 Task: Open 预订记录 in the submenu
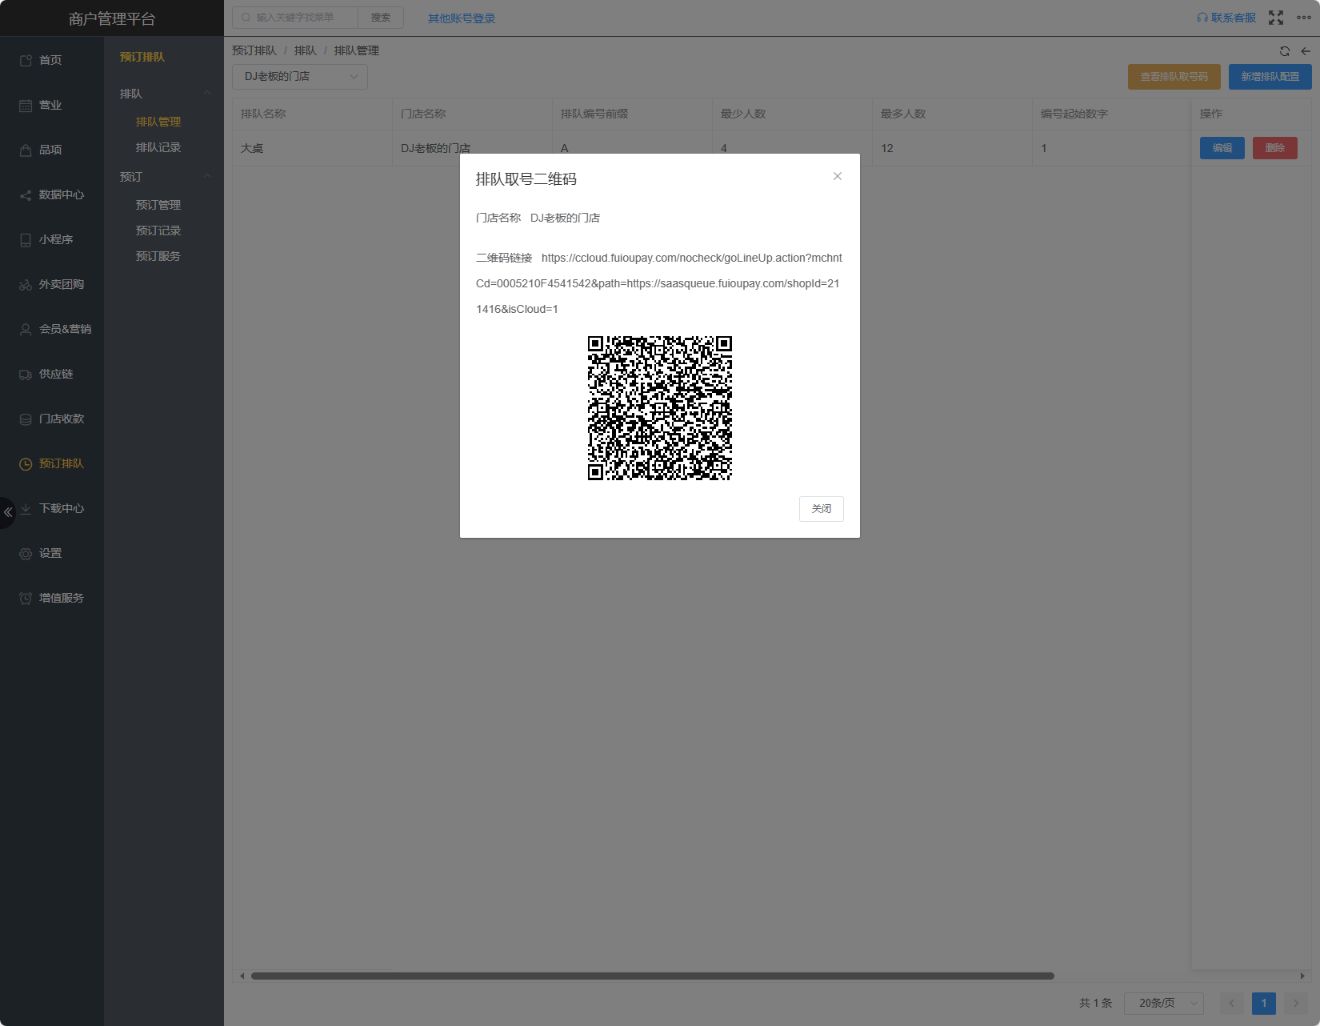(158, 231)
